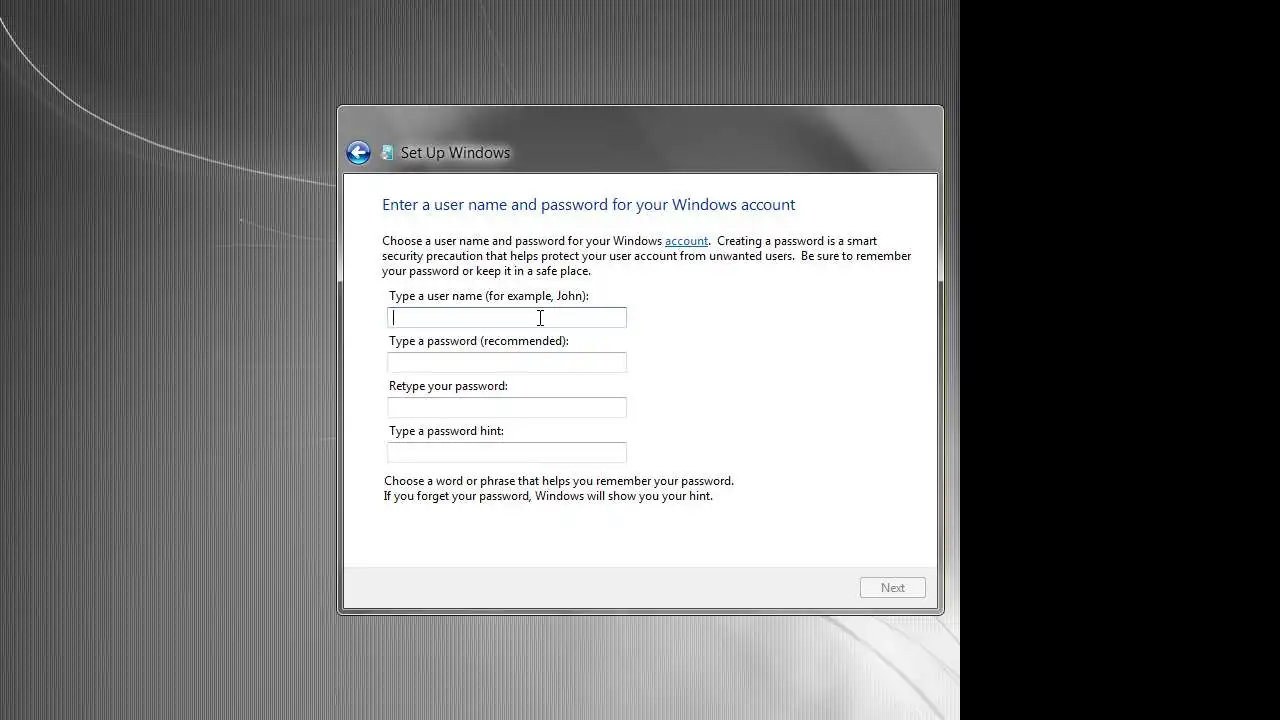Click the blue back arrow button

point(358,152)
